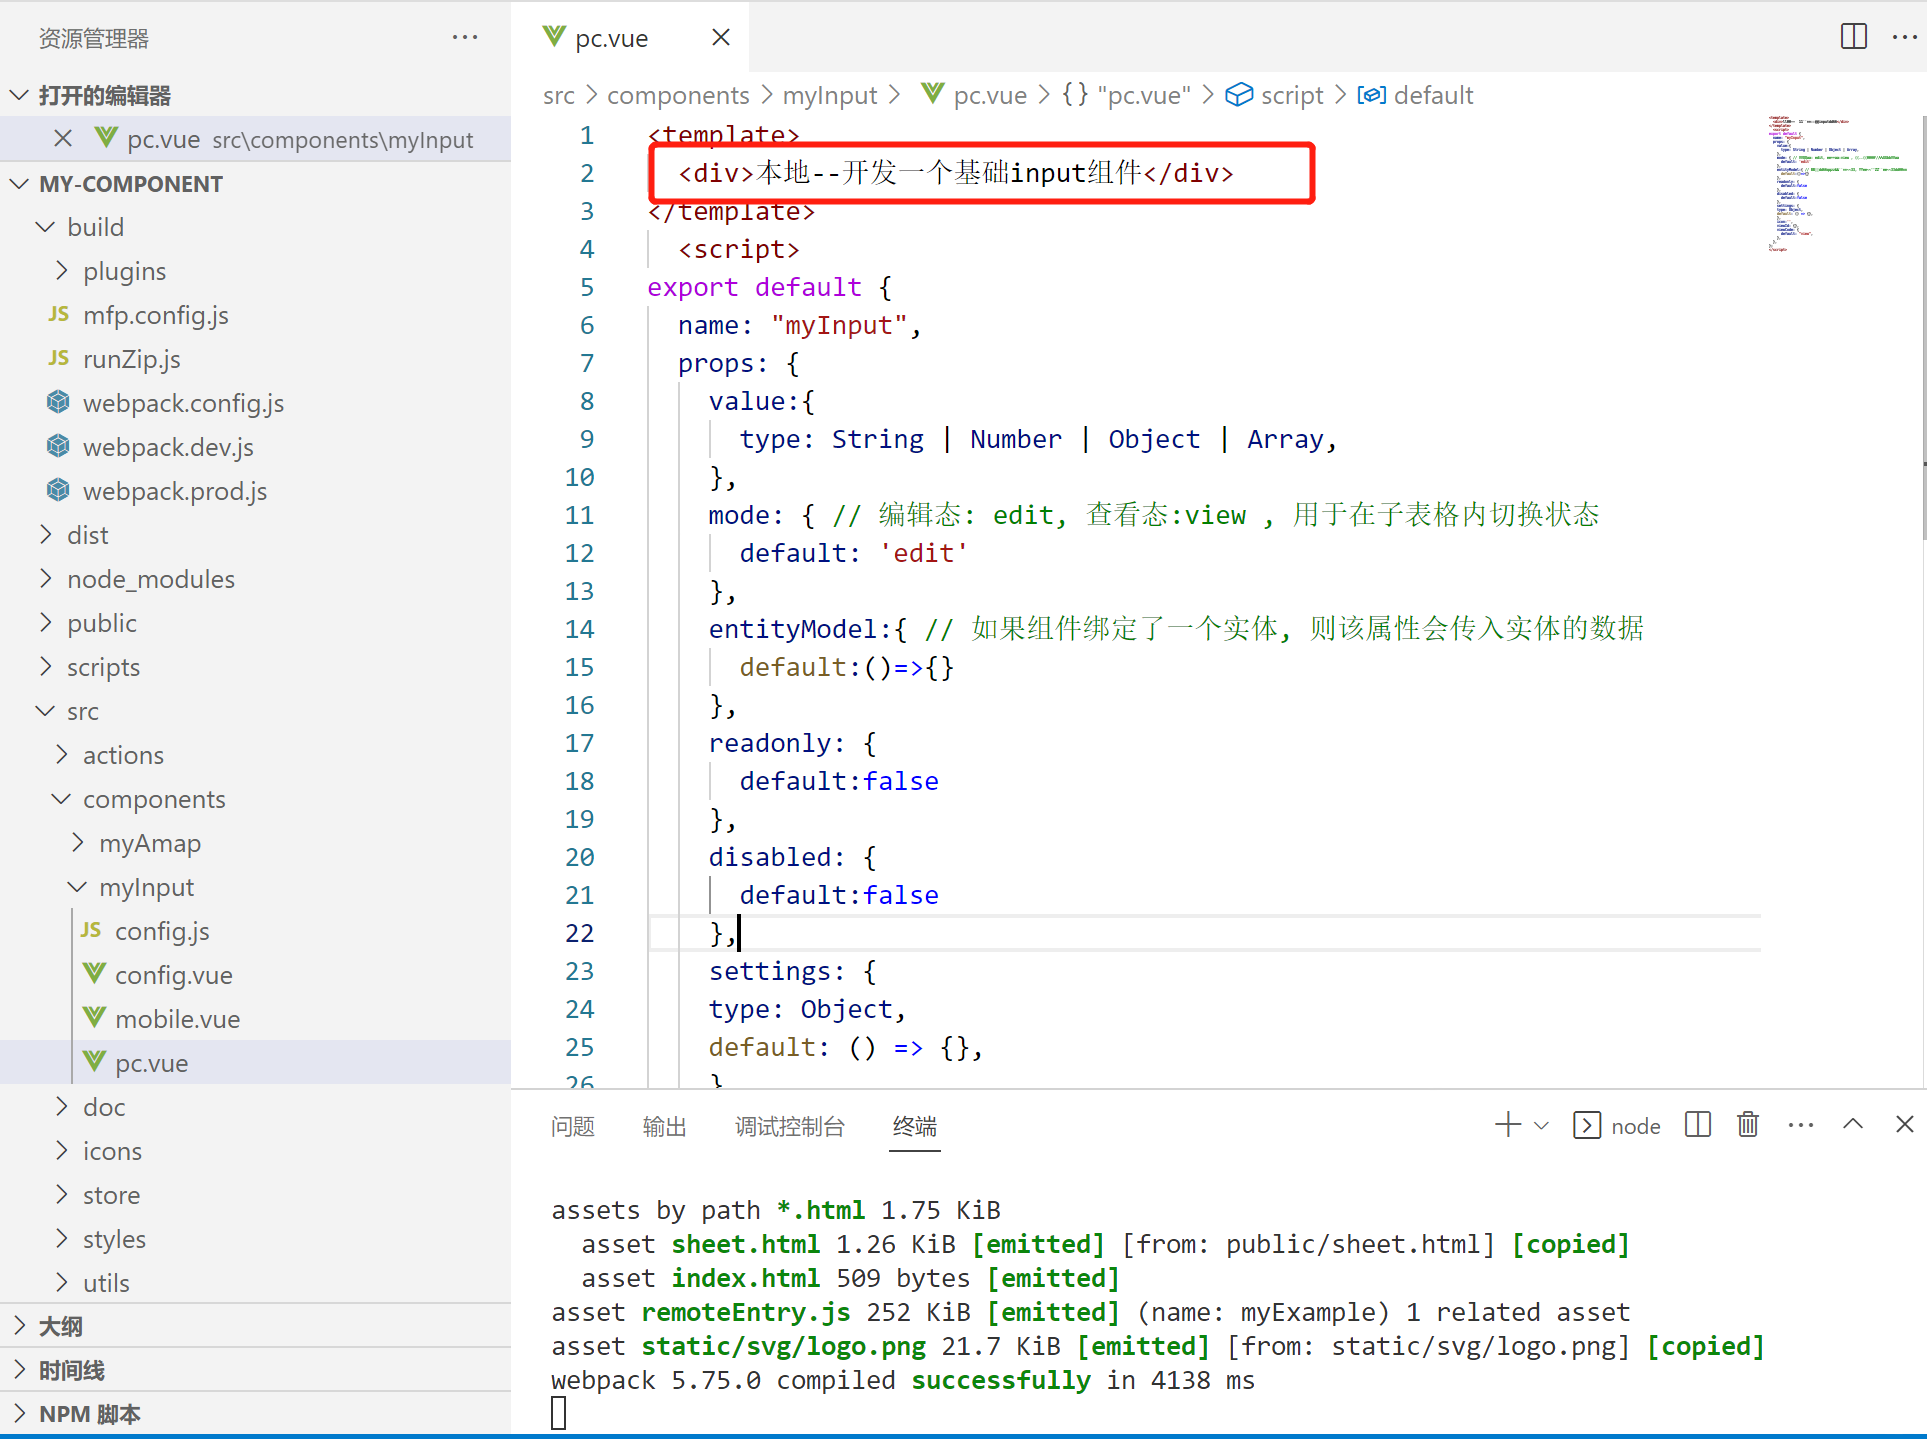The height and width of the screenshot is (1439, 1927).
Task: Open webpack.config.js file
Action: click(183, 403)
